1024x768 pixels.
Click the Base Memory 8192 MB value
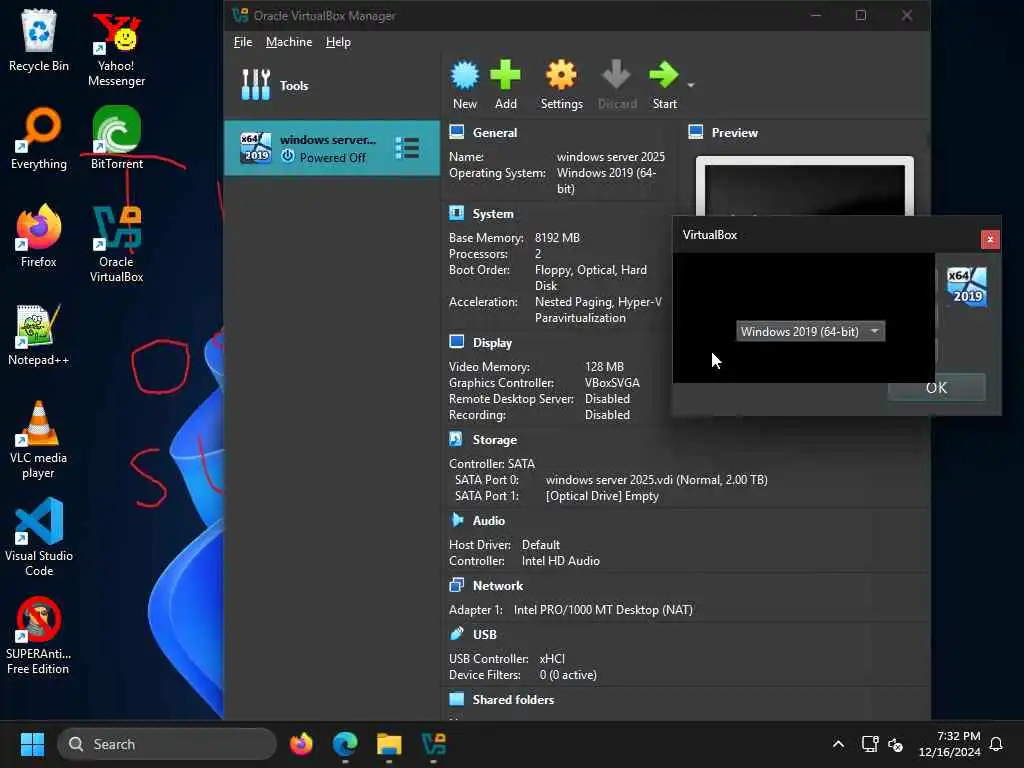pyautogui.click(x=557, y=238)
